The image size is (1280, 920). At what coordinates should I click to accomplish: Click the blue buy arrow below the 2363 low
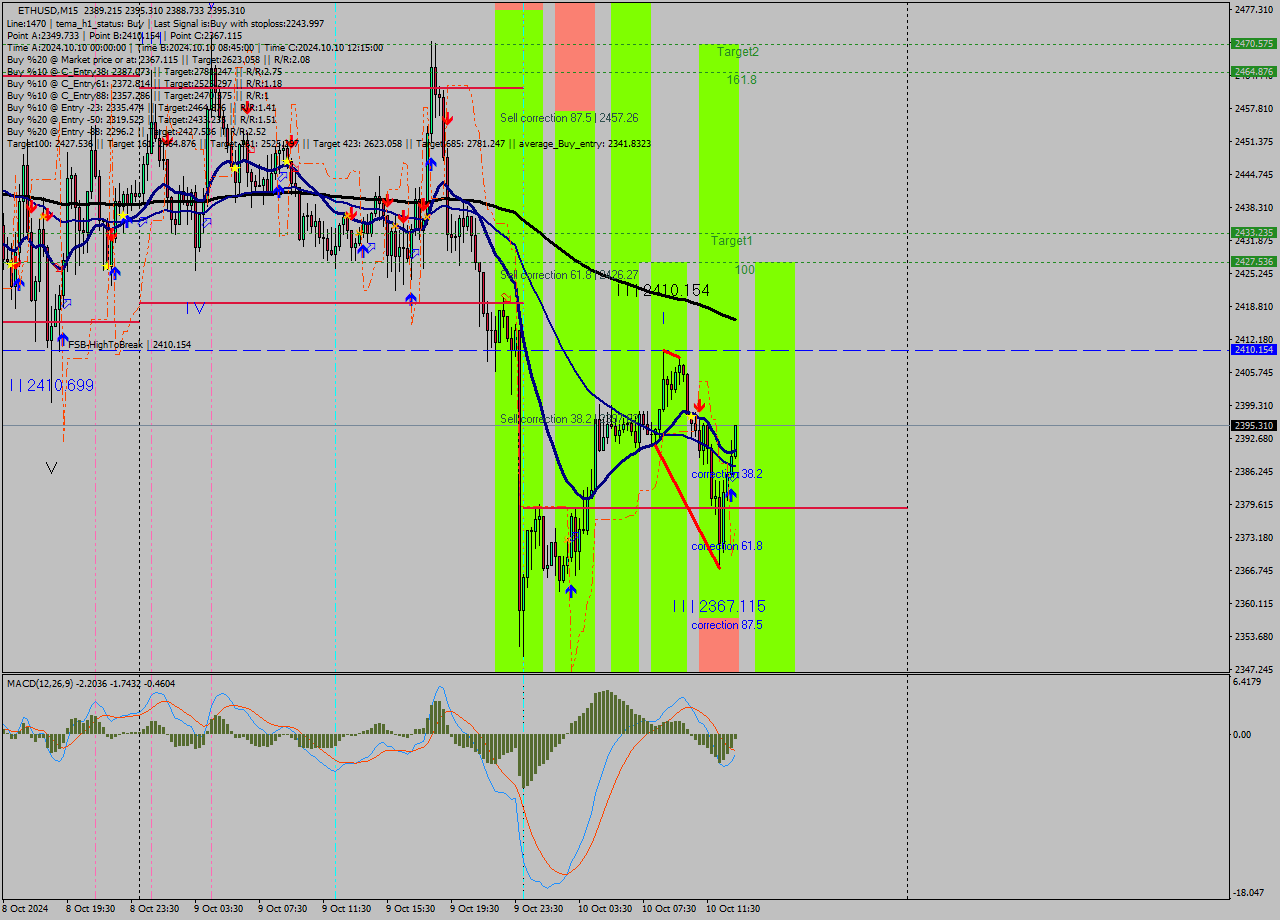click(x=570, y=591)
